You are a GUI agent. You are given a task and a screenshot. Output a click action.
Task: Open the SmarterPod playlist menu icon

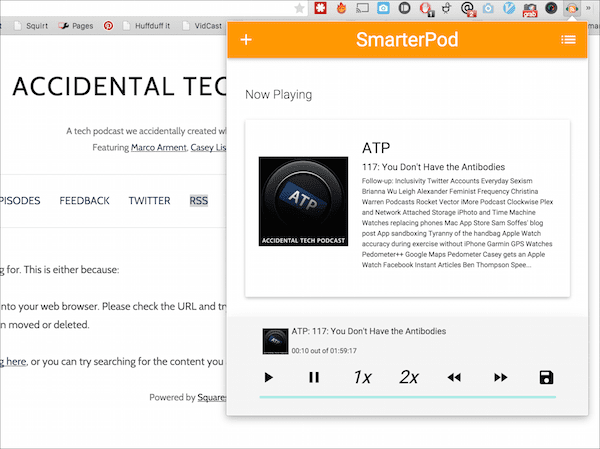[x=568, y=39]
